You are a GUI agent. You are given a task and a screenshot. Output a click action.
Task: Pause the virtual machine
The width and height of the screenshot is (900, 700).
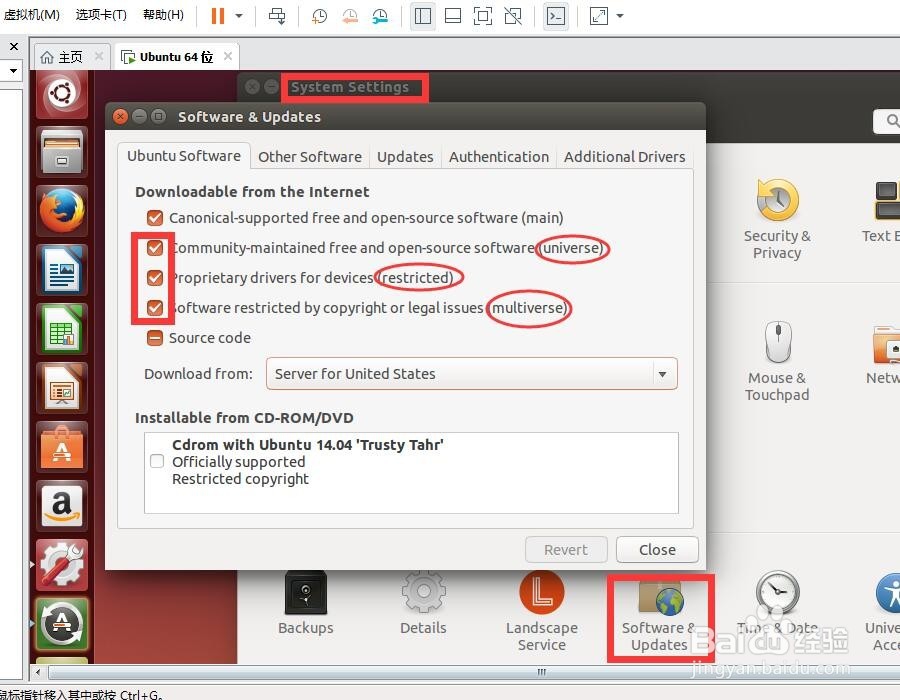coord(218,15)
